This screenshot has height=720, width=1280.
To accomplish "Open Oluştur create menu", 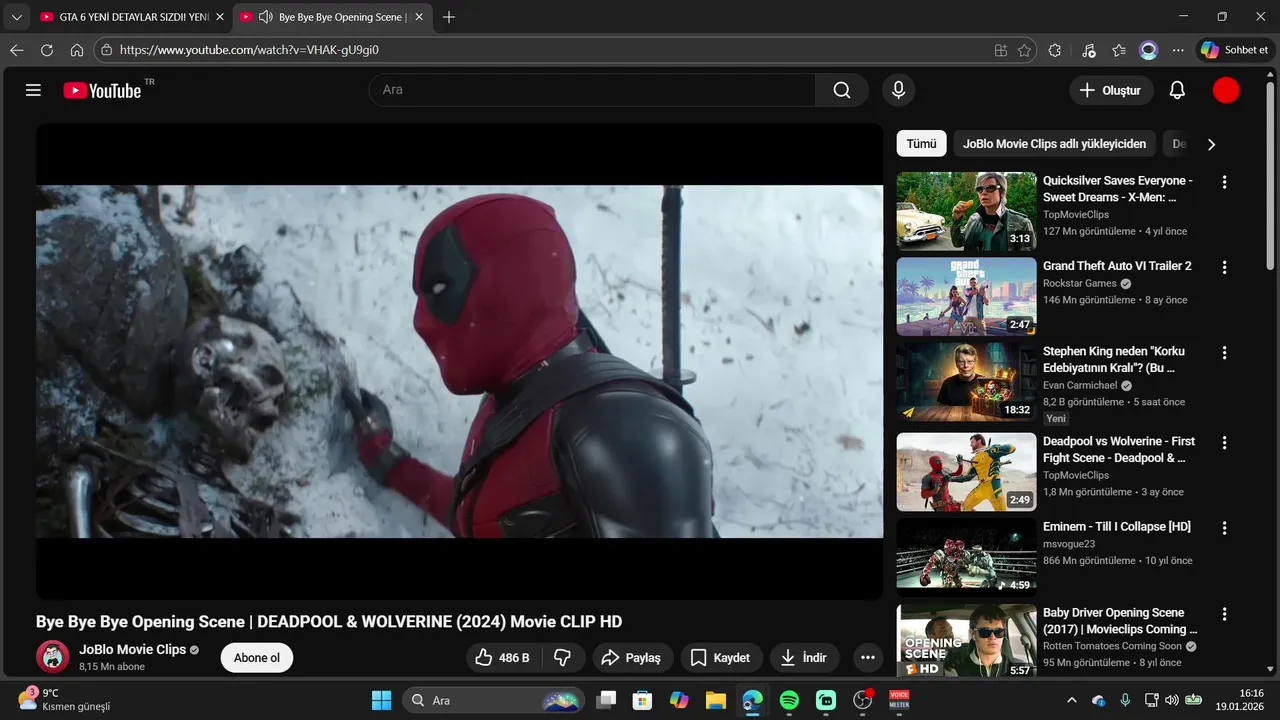I will point(1111,90).
